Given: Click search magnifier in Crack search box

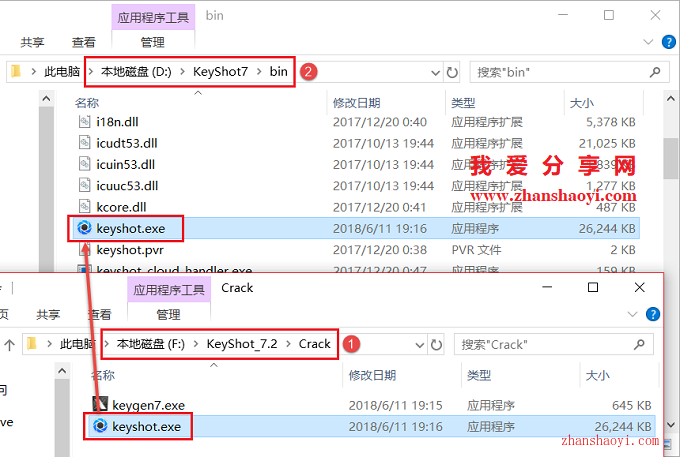Looking at the screenshot, I should click(x=639, y=345).
